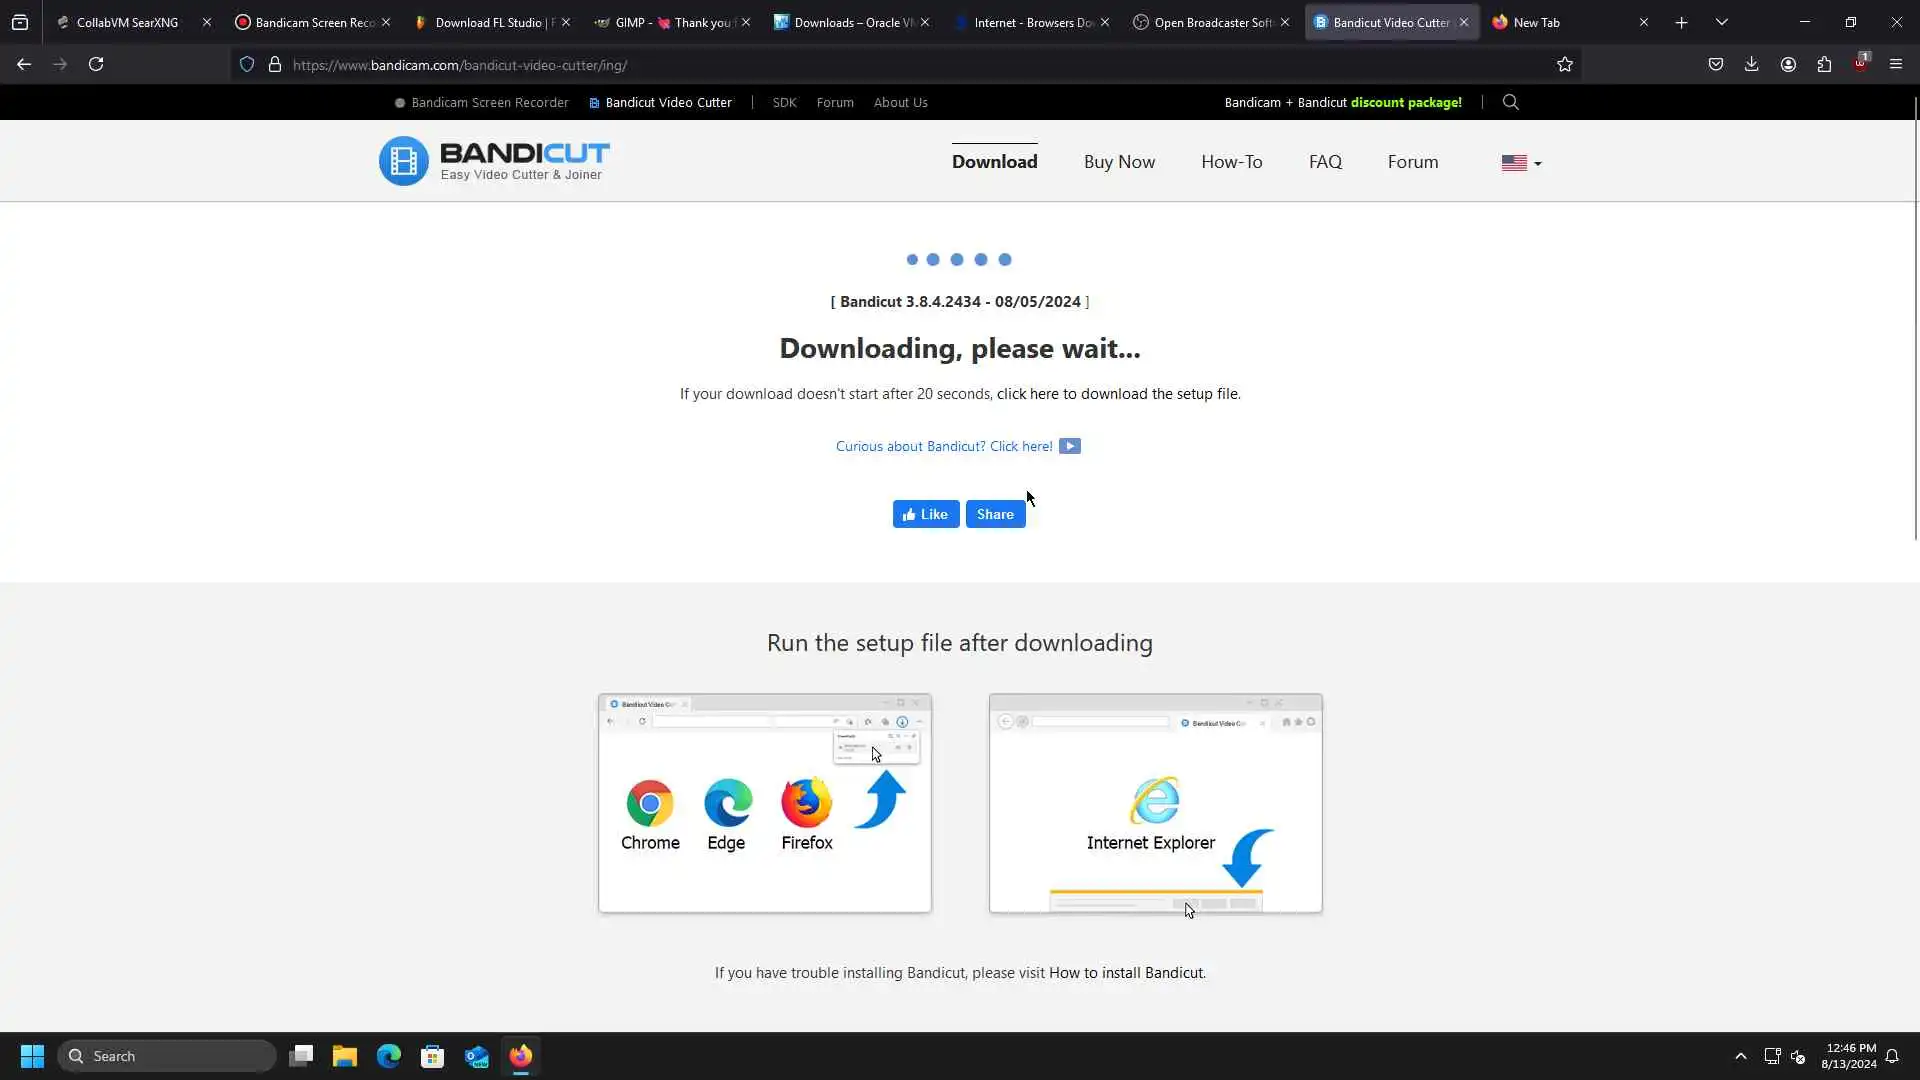Click the Save to Pocket icon

(1715, 65)
